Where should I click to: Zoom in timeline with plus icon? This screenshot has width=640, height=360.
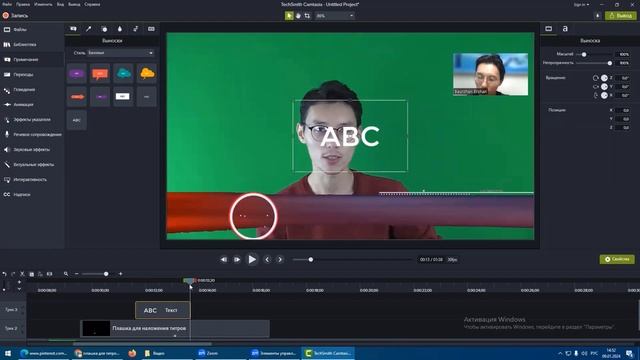[x=120, y=274]
